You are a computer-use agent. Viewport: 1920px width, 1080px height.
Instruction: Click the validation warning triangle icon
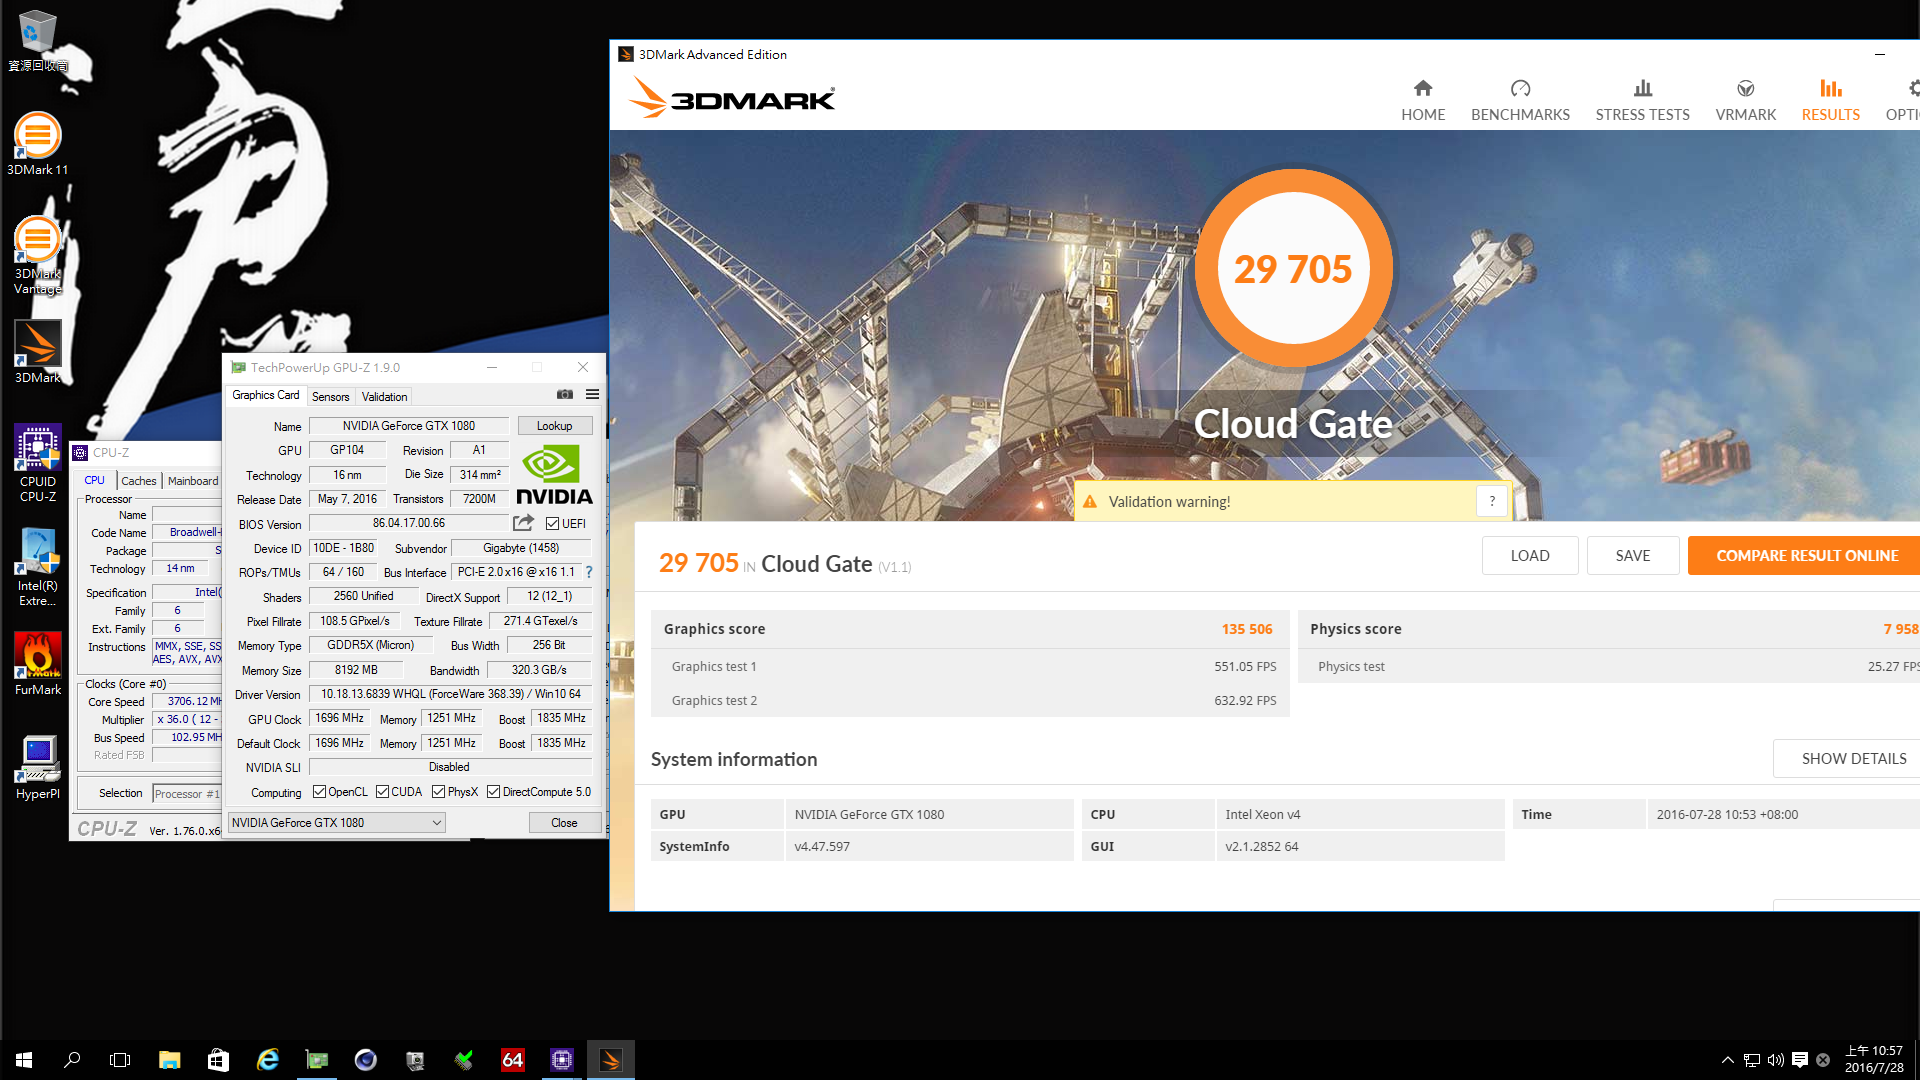1090,502
